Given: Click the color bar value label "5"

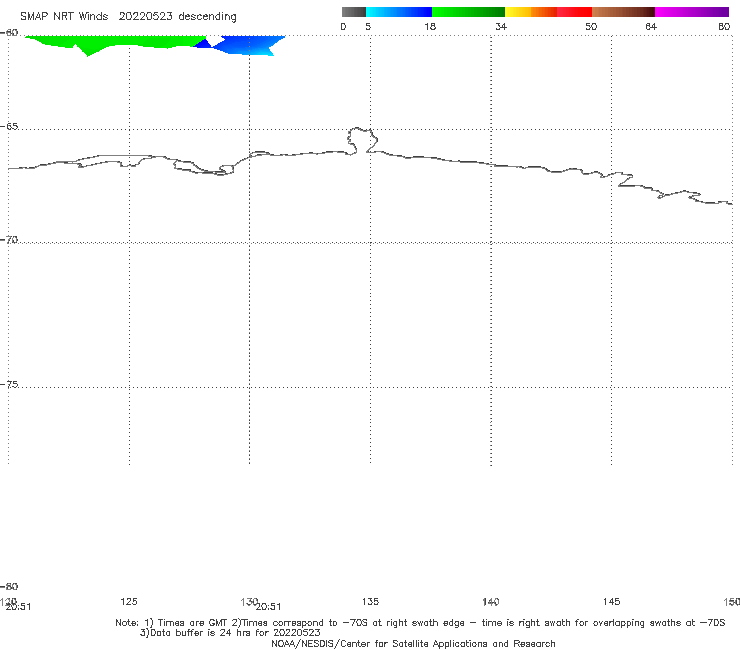Looking at the screenshot, I should tap(368, 26).
